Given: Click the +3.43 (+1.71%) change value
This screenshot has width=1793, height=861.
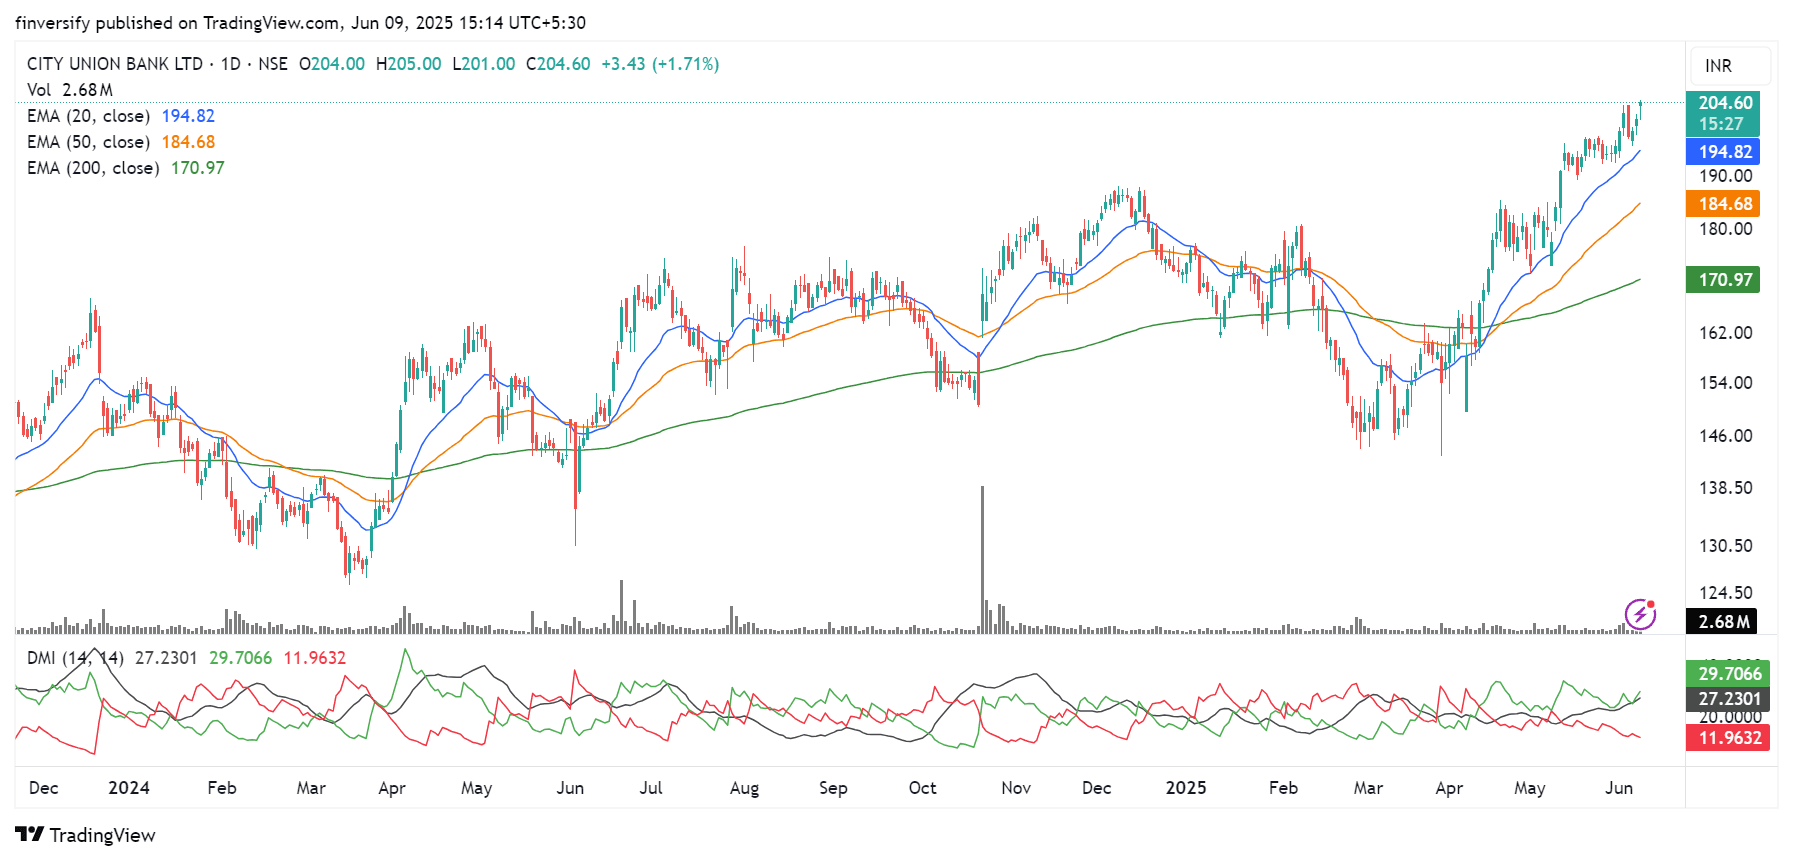Looking at the screenshot, I should (660, 64).
